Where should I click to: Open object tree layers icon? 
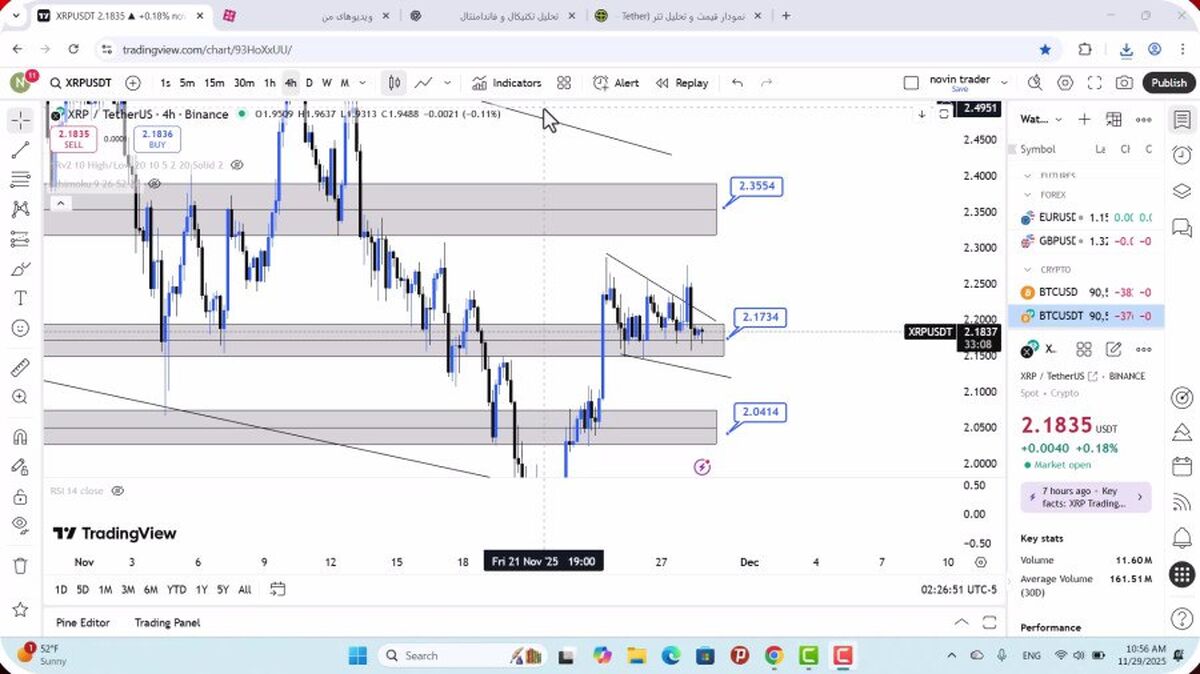[x=1182, y=191]
